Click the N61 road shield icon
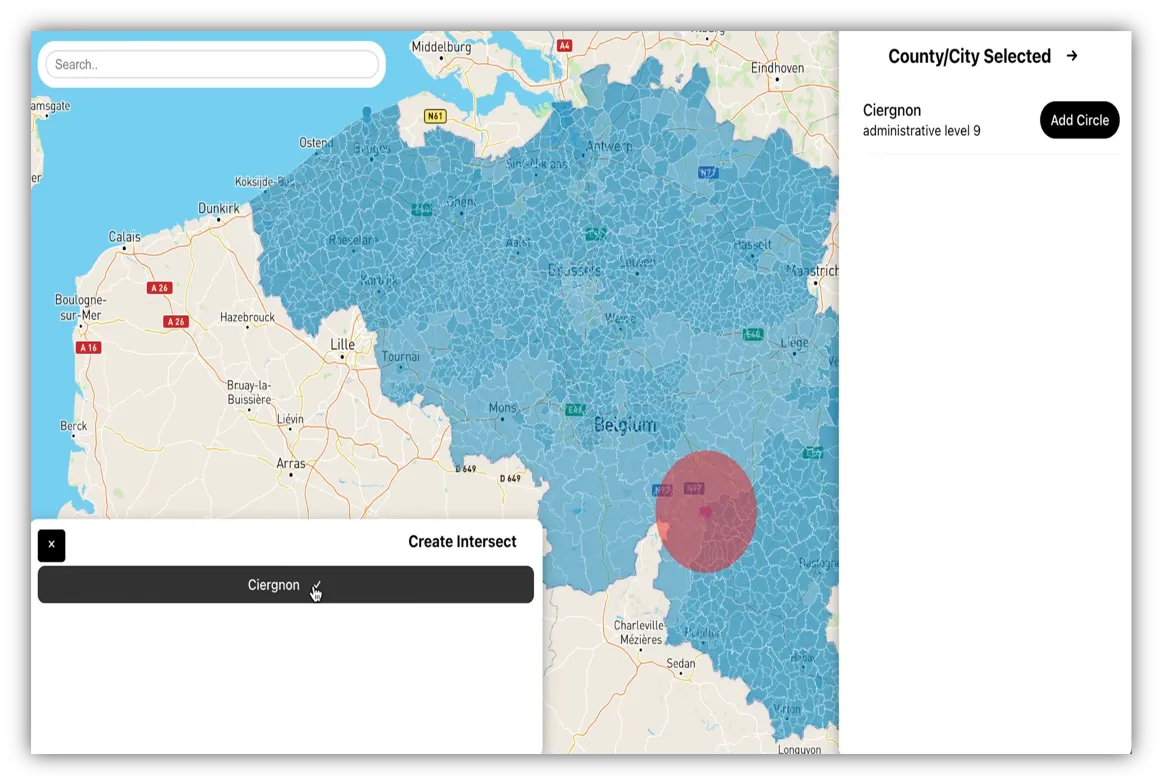 [434, 116]
